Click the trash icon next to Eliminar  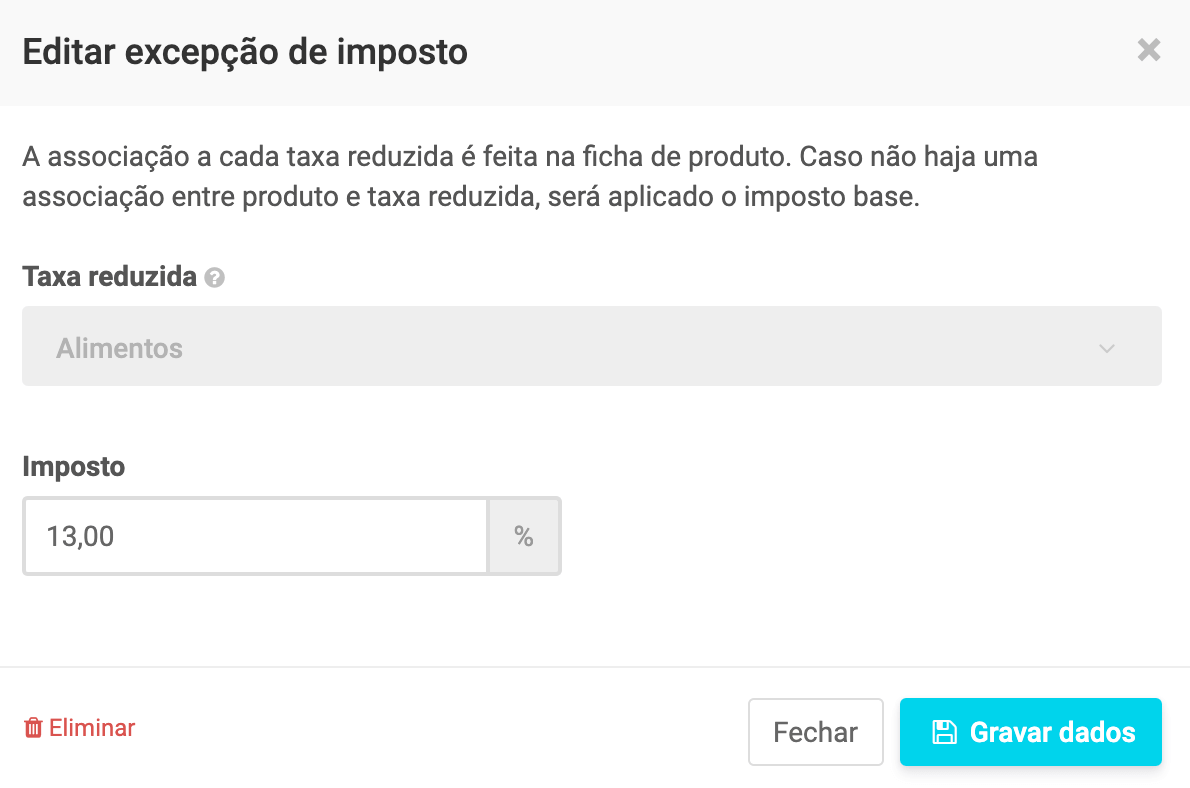point(33,728)
